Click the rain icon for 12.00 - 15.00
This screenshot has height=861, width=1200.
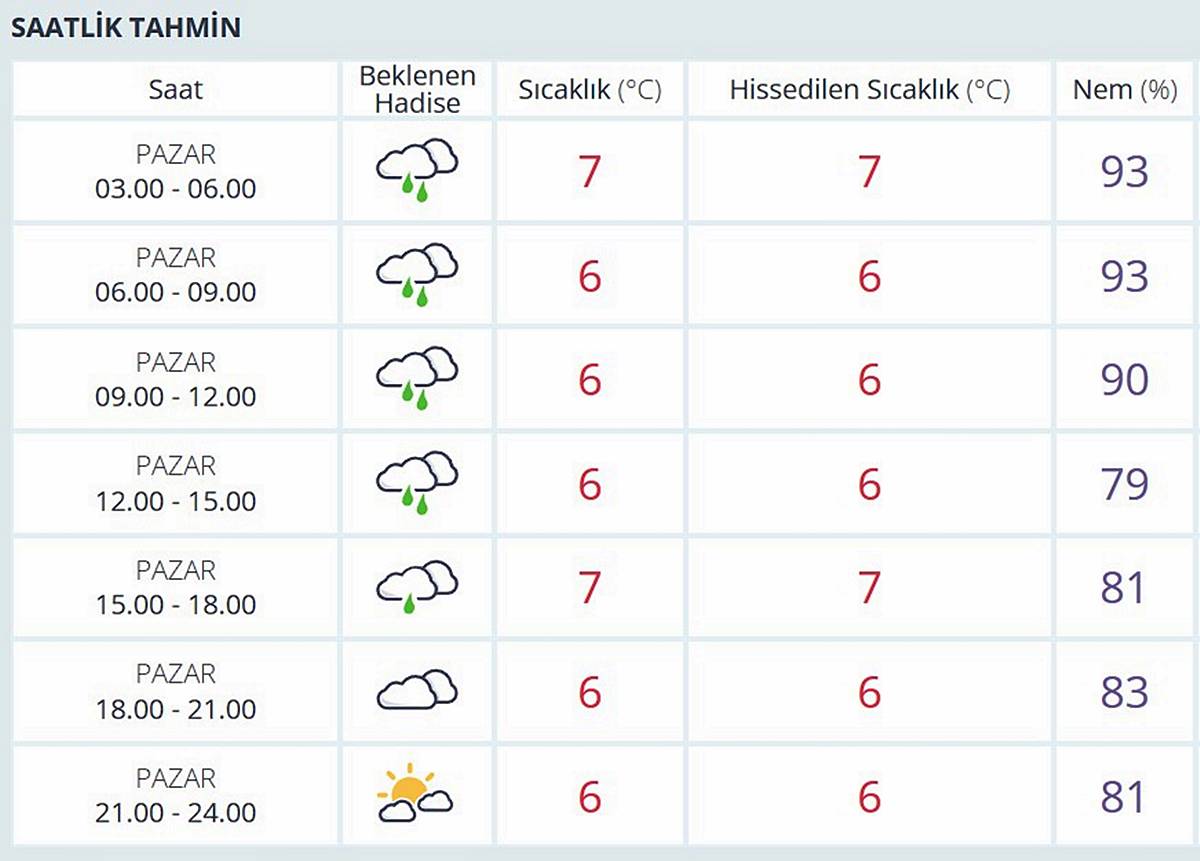coord(417,483)
